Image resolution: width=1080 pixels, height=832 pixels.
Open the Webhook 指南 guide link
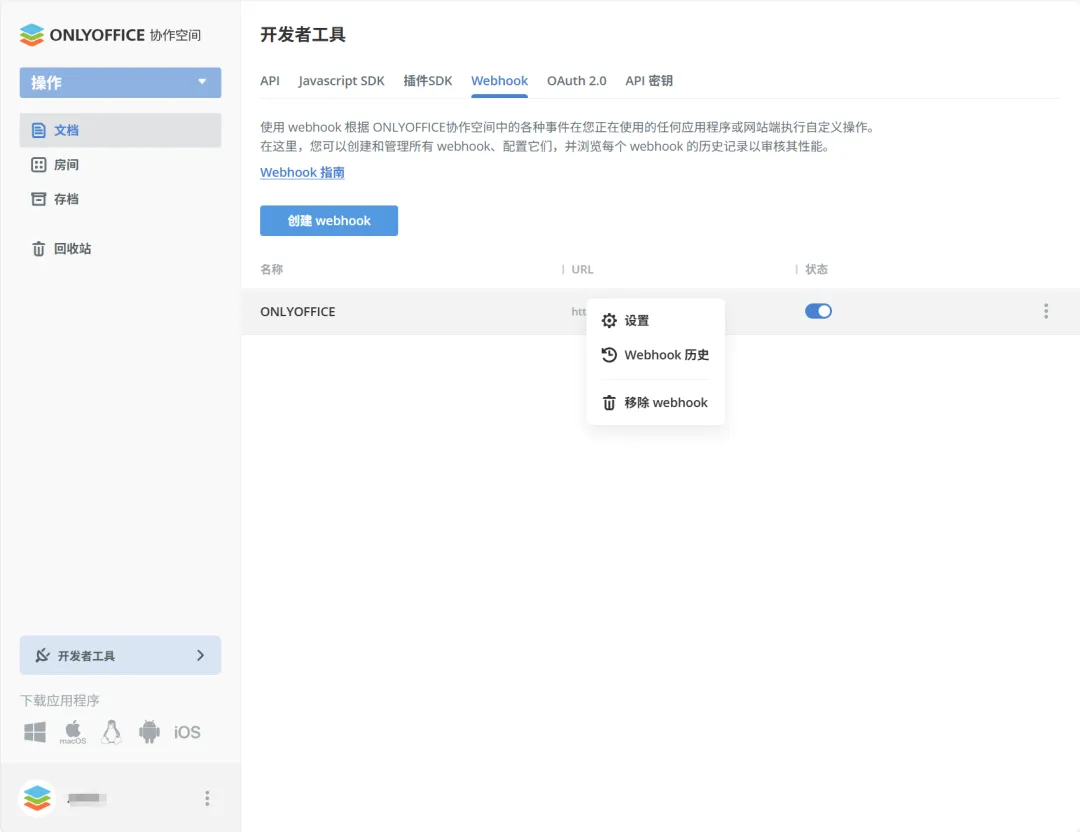302,172
